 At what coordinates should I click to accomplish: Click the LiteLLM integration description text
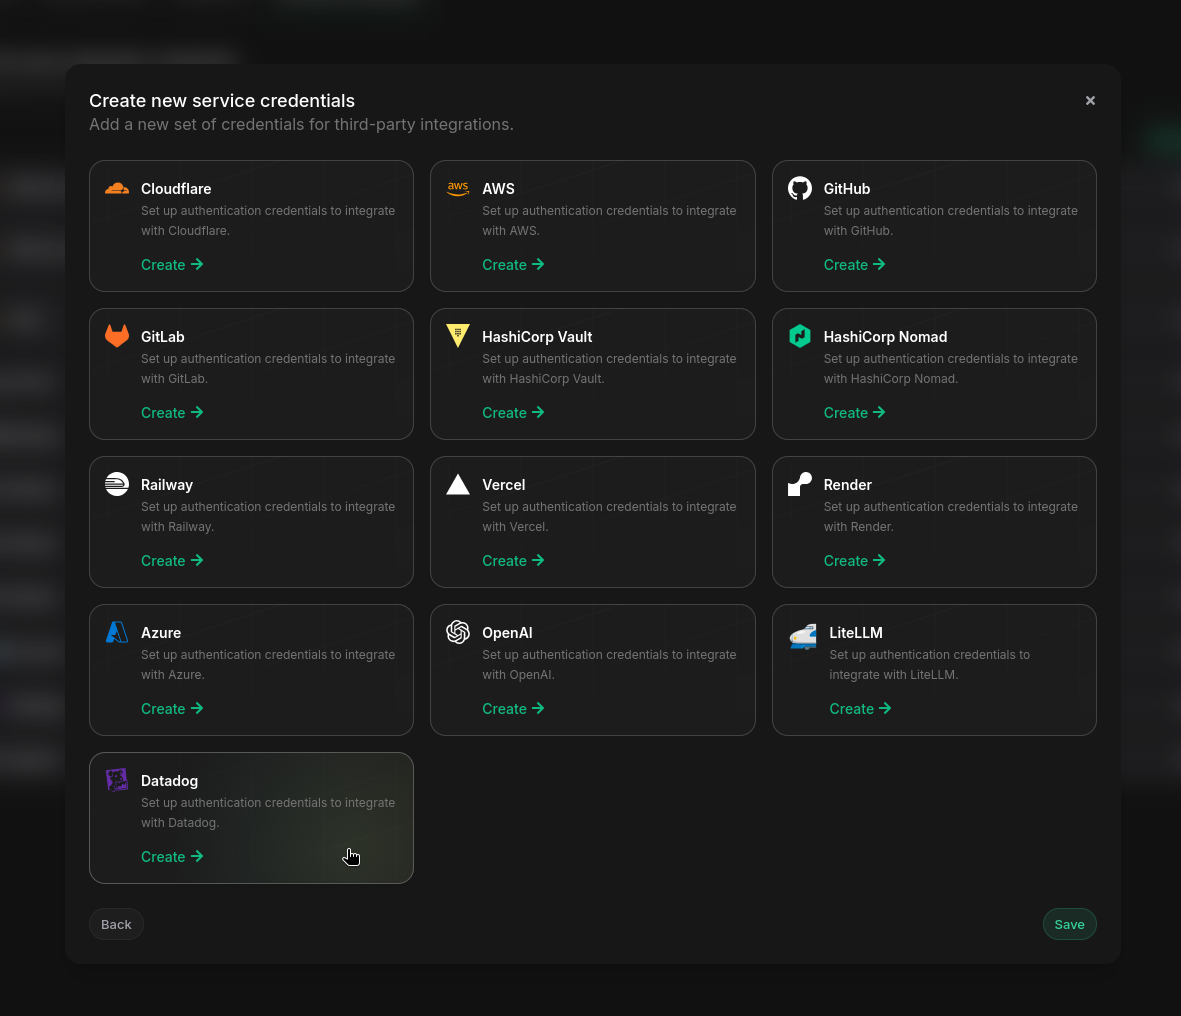pyautogui.click(x=929, y=665)
